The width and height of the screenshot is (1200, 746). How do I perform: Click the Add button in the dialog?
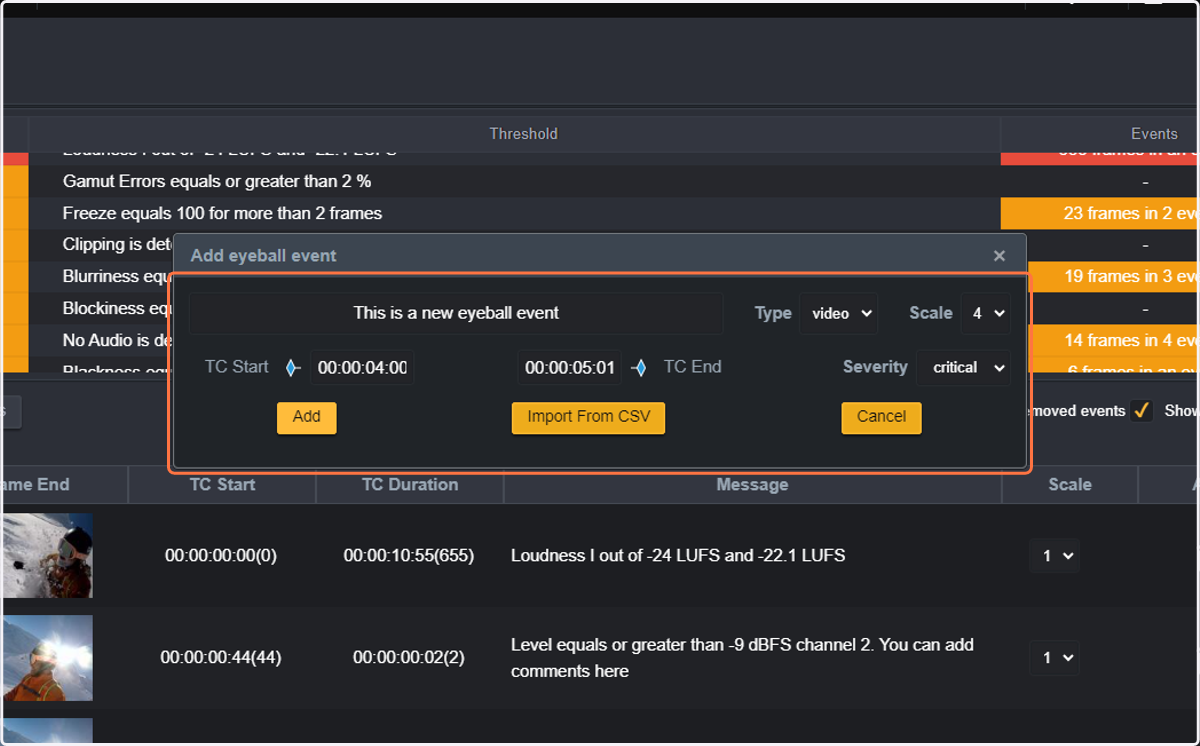pyautogui.click(x=306, y=417)
